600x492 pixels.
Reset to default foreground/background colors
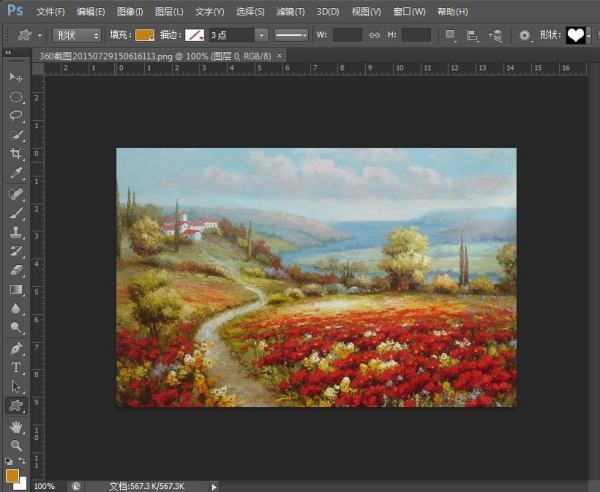[8, 461]
